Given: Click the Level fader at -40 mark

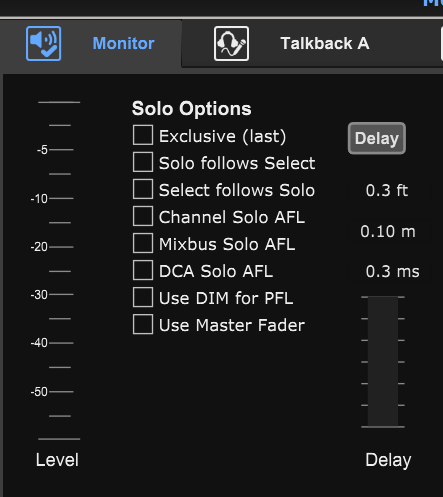Looking at the screenshot, I should point(61,343).
